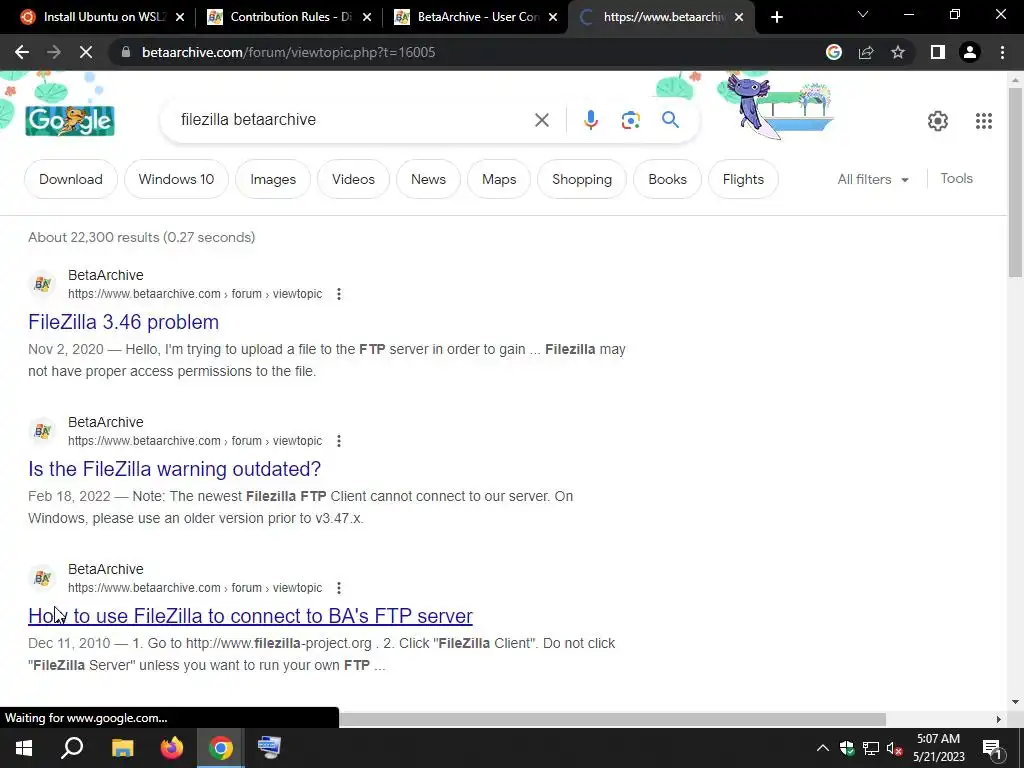Open the Google apps grid

[x=984, y=121]
